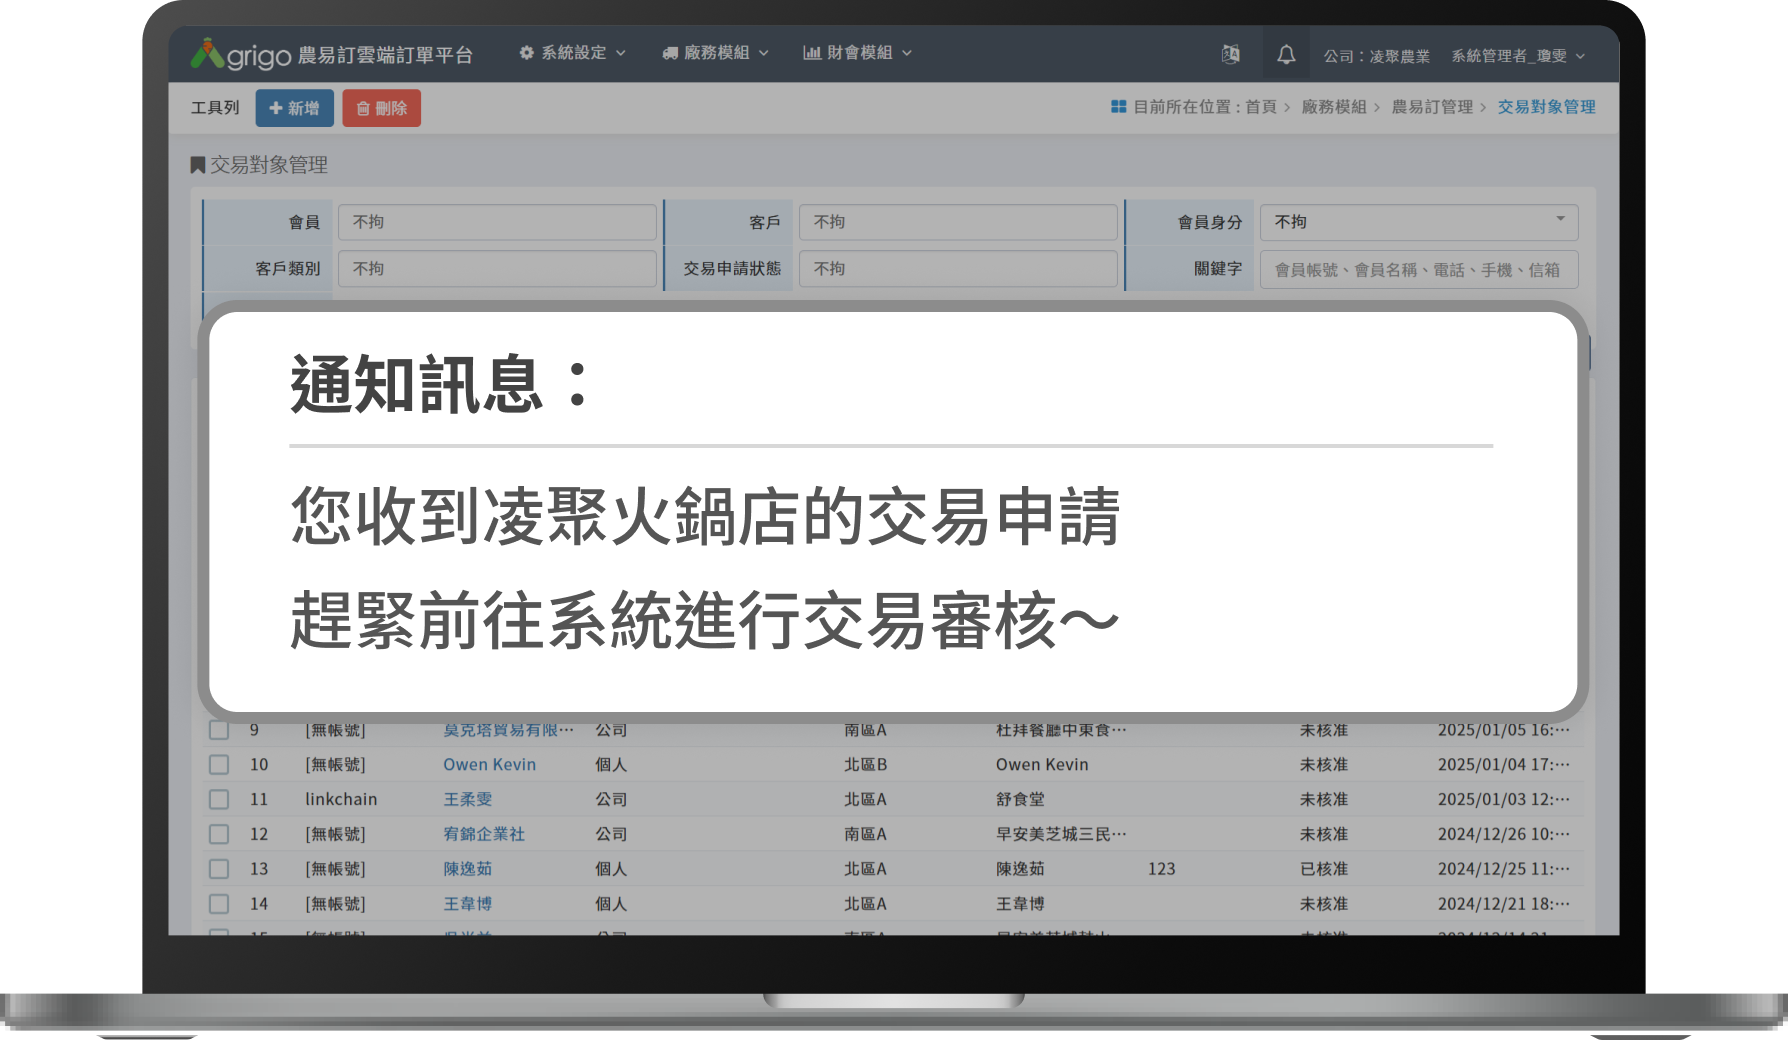Click the breadcrumb grid location icon
The image size is (1788, 1040).
coord(1118,107)
